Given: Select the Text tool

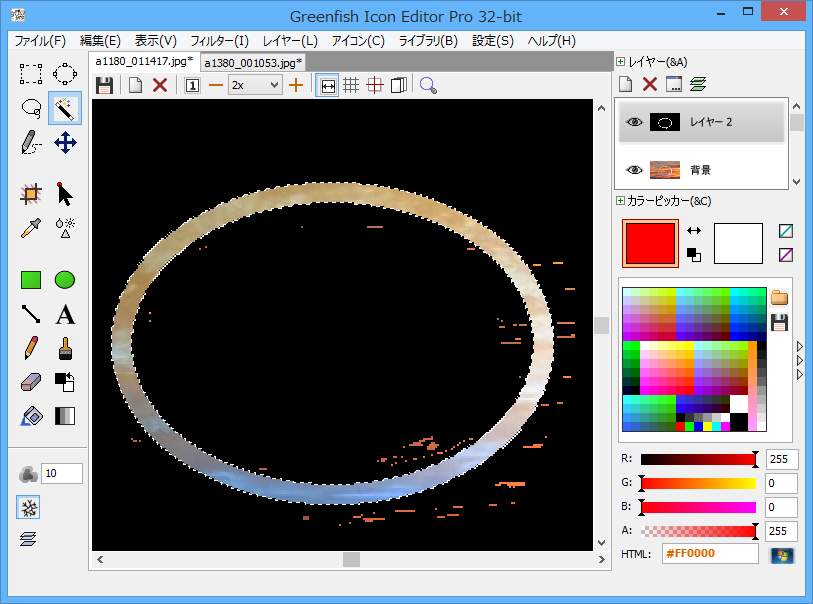Looking at the screenshot, I should 65,315.
